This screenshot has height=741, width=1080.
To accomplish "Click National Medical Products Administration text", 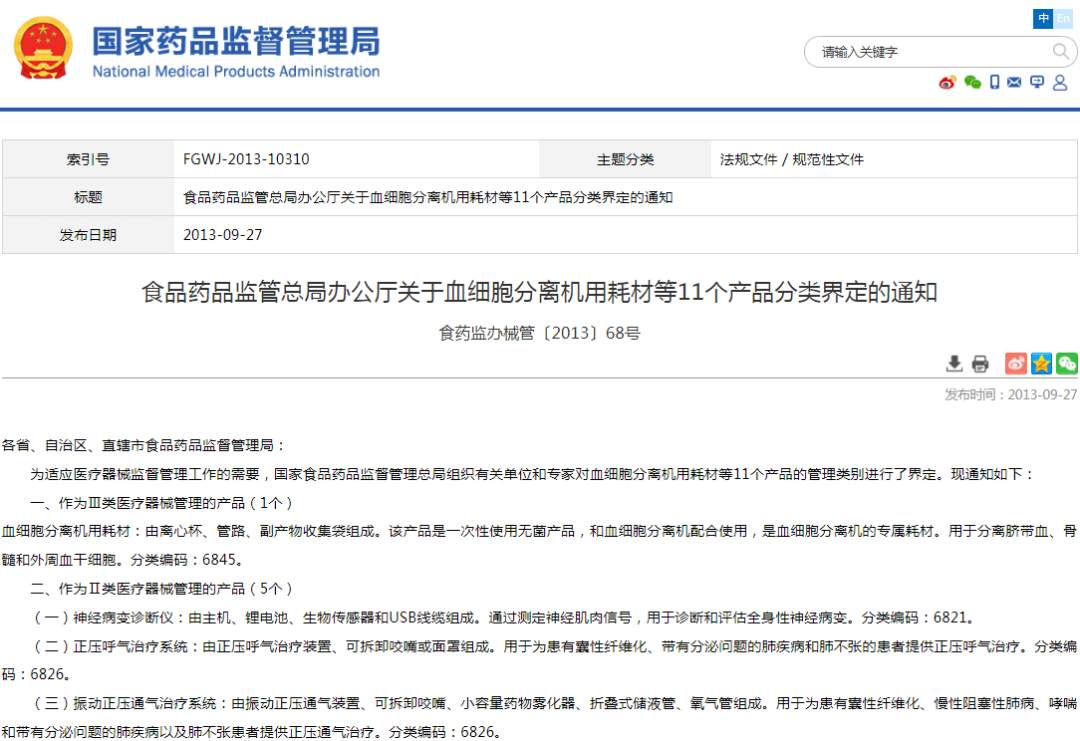I will pyautogui.click(x=236, y=72).
